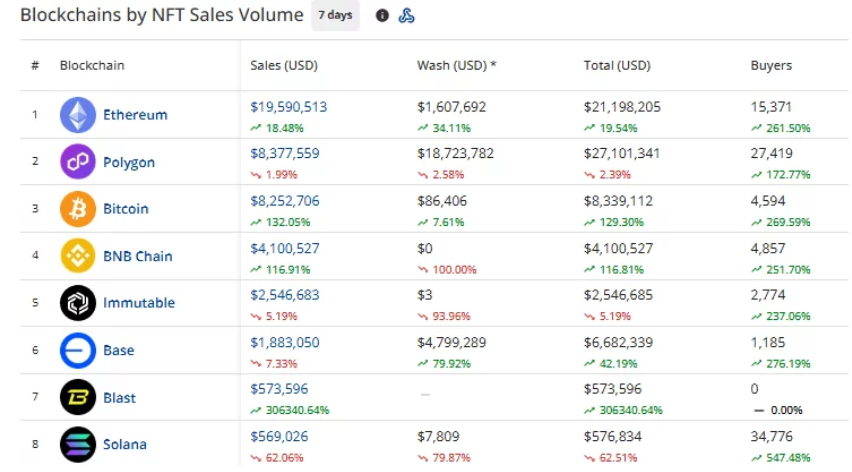Sort by the Wash (USD) column header
The image size is (852, 472).
(456, 65)
